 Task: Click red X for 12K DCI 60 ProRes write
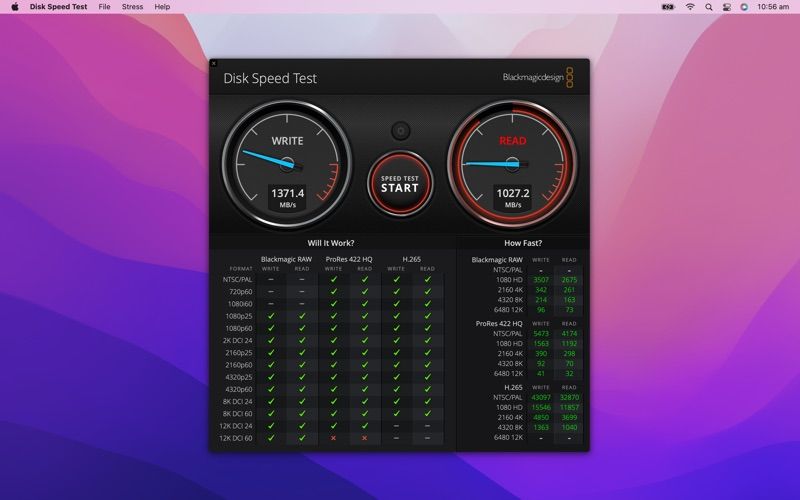[333, 438]
